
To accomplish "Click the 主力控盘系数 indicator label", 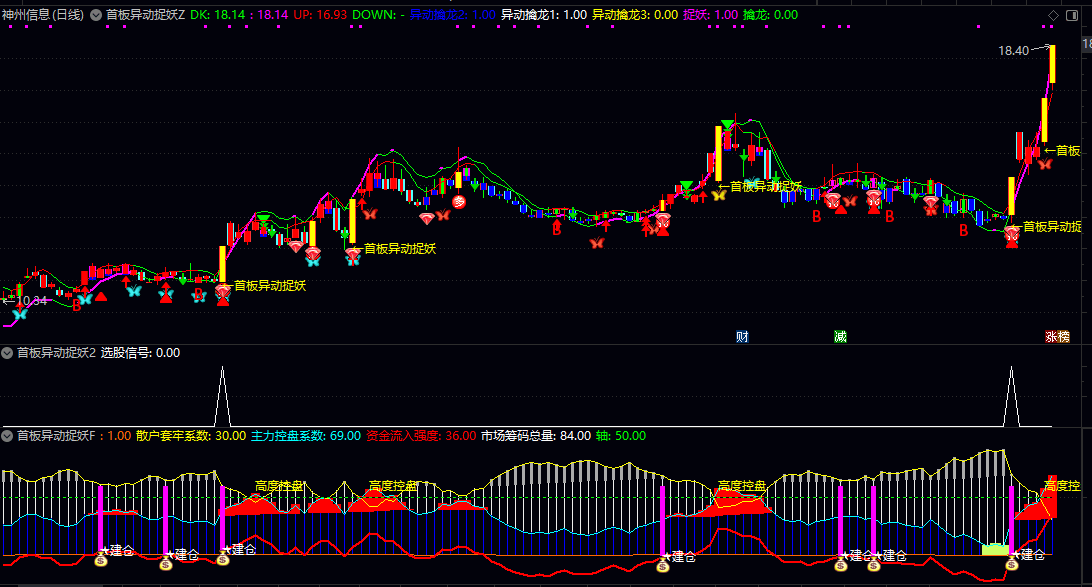I will click(x=290, y=436).
